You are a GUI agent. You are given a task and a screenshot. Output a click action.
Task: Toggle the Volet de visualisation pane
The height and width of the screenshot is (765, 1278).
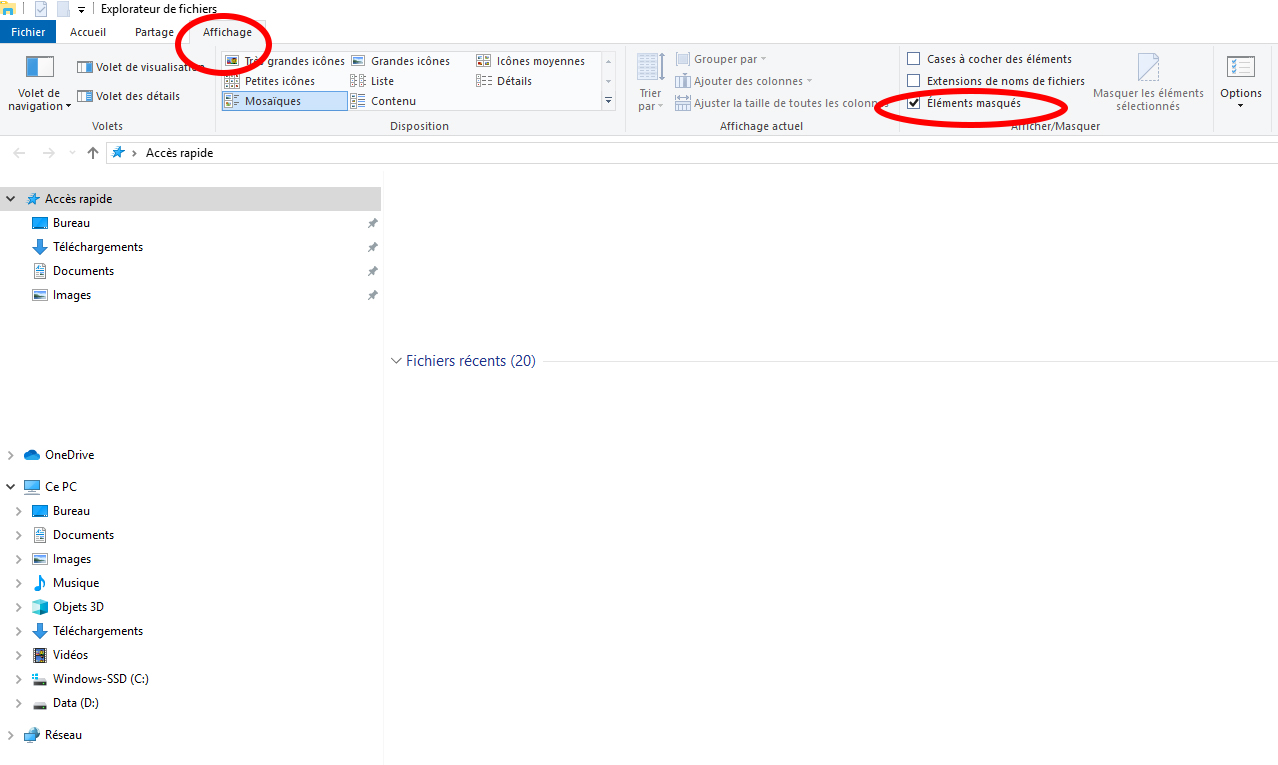point(139,67)
